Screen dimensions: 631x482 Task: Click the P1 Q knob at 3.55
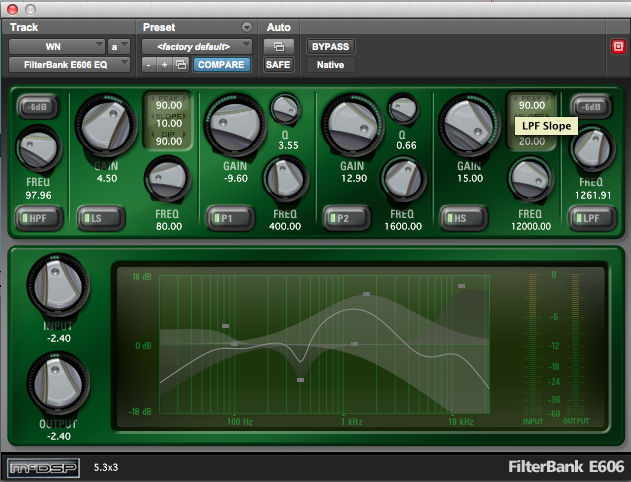pyautogui.click(x=285, y=109)
